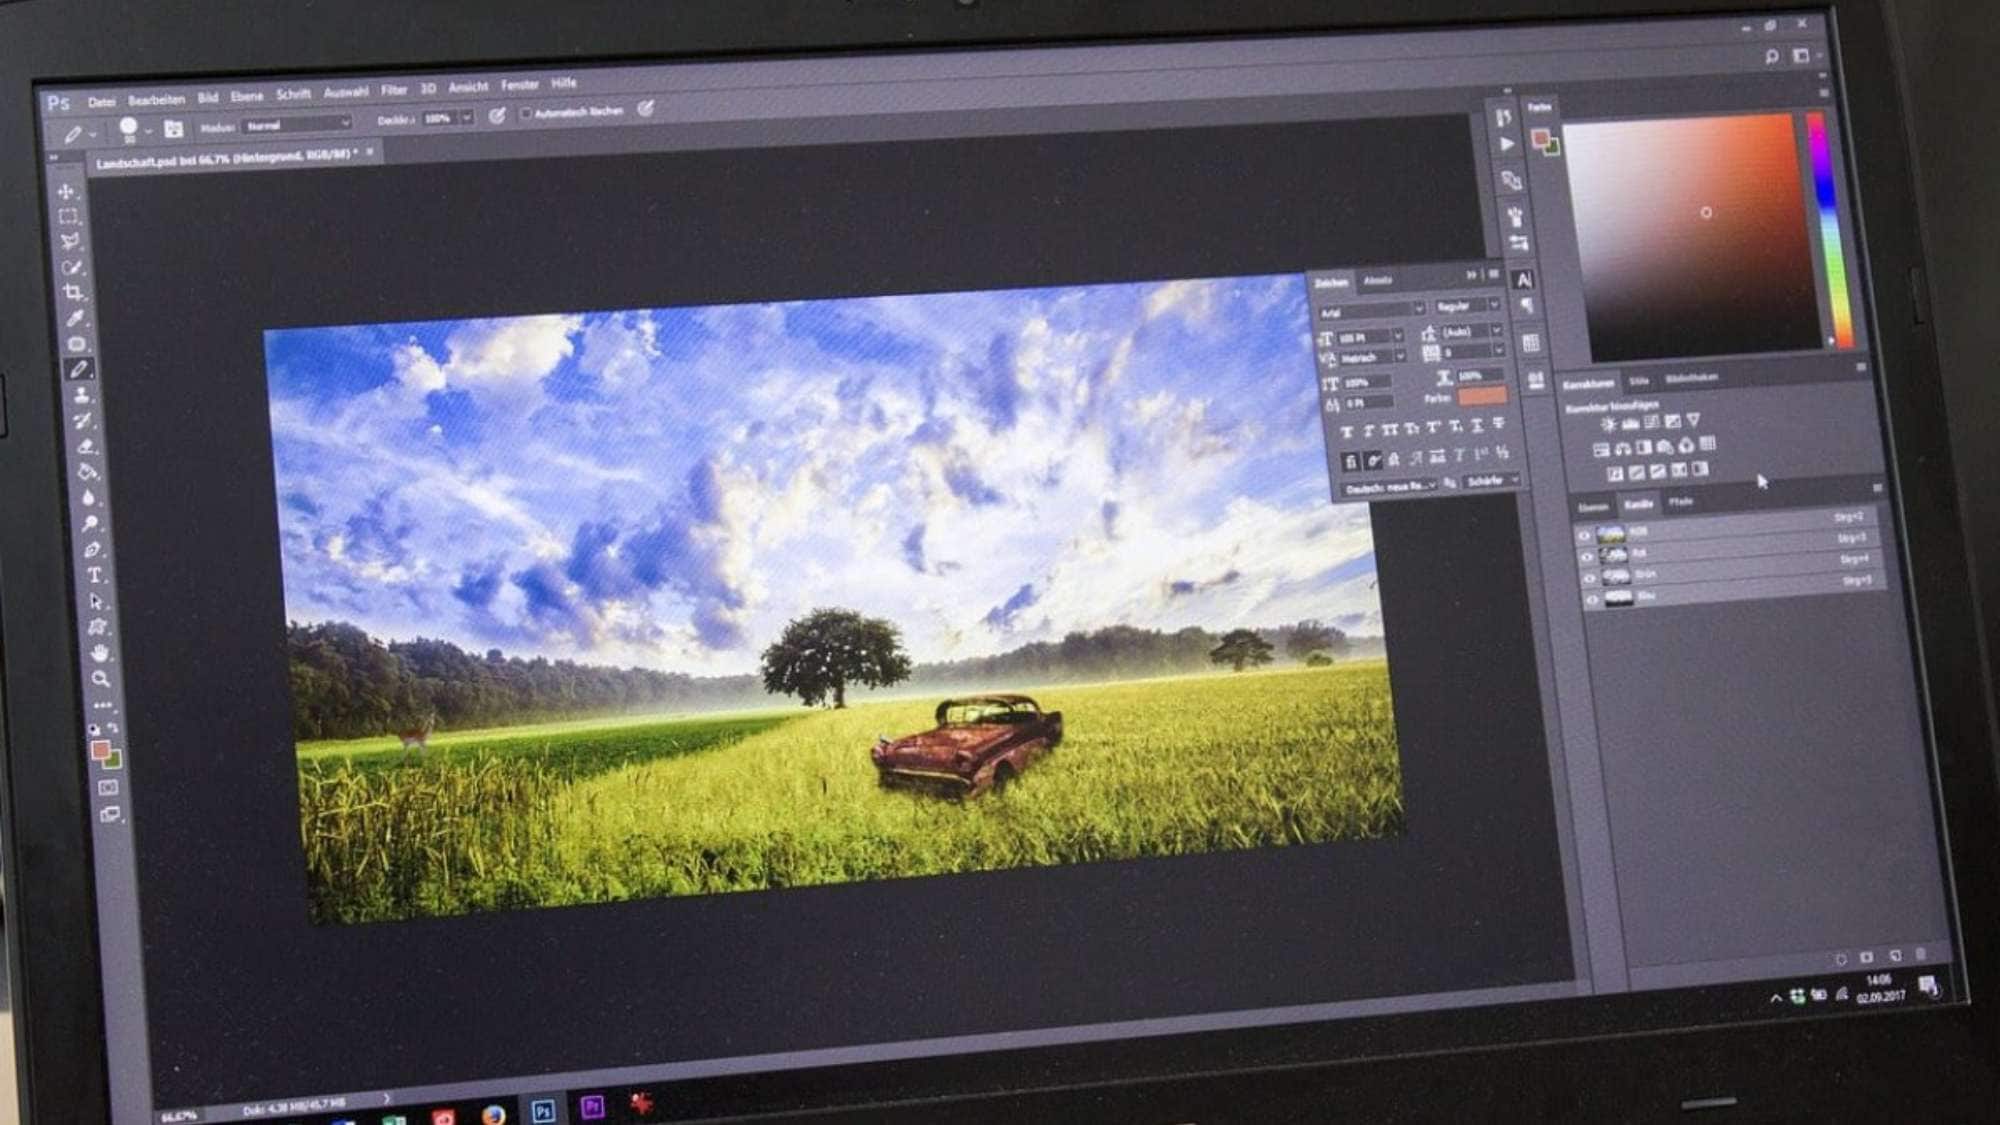Screen dimensions: 2000x1125
Task: Toggle visibility of the Rot channel
Action: point(1587,556)
